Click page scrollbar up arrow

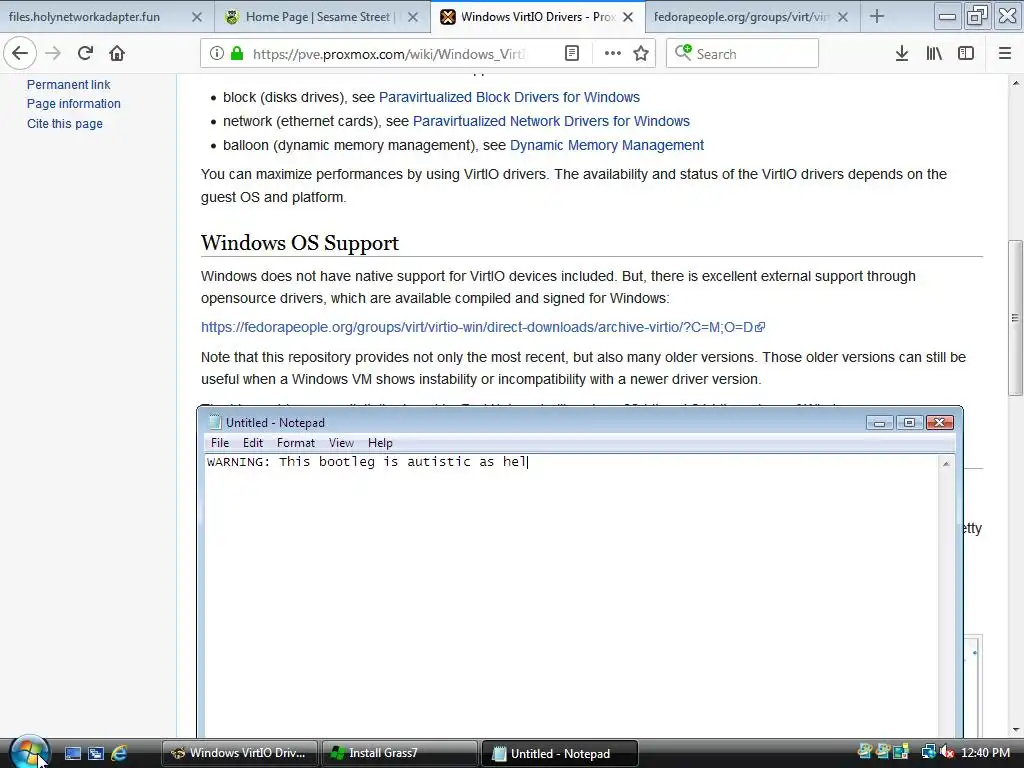1016,83
